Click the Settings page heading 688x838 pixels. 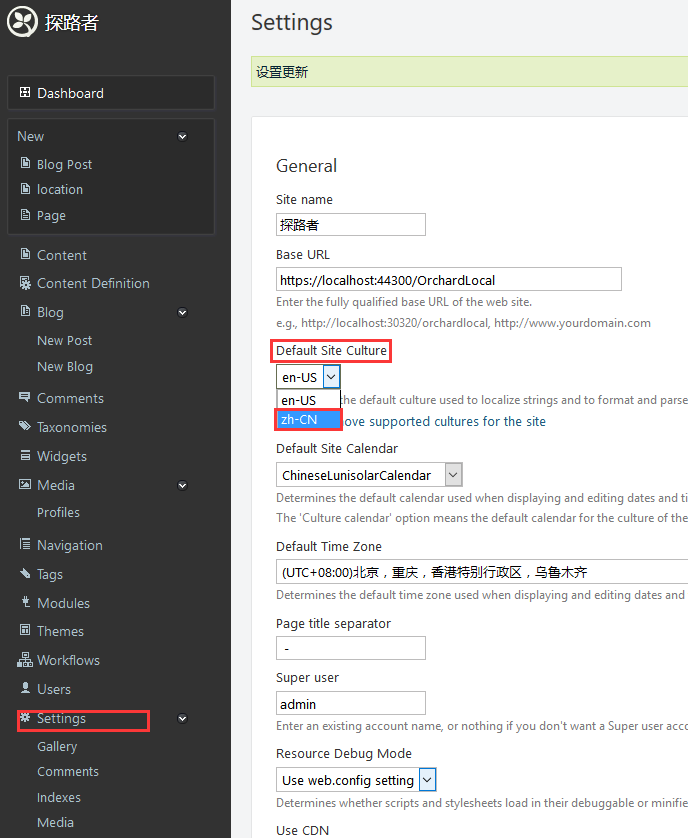[292, 22]
